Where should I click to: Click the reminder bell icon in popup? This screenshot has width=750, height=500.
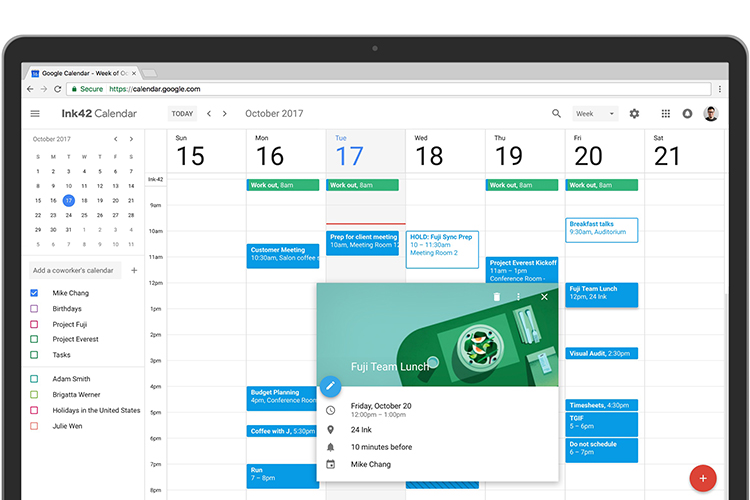[x=331, y=447]
